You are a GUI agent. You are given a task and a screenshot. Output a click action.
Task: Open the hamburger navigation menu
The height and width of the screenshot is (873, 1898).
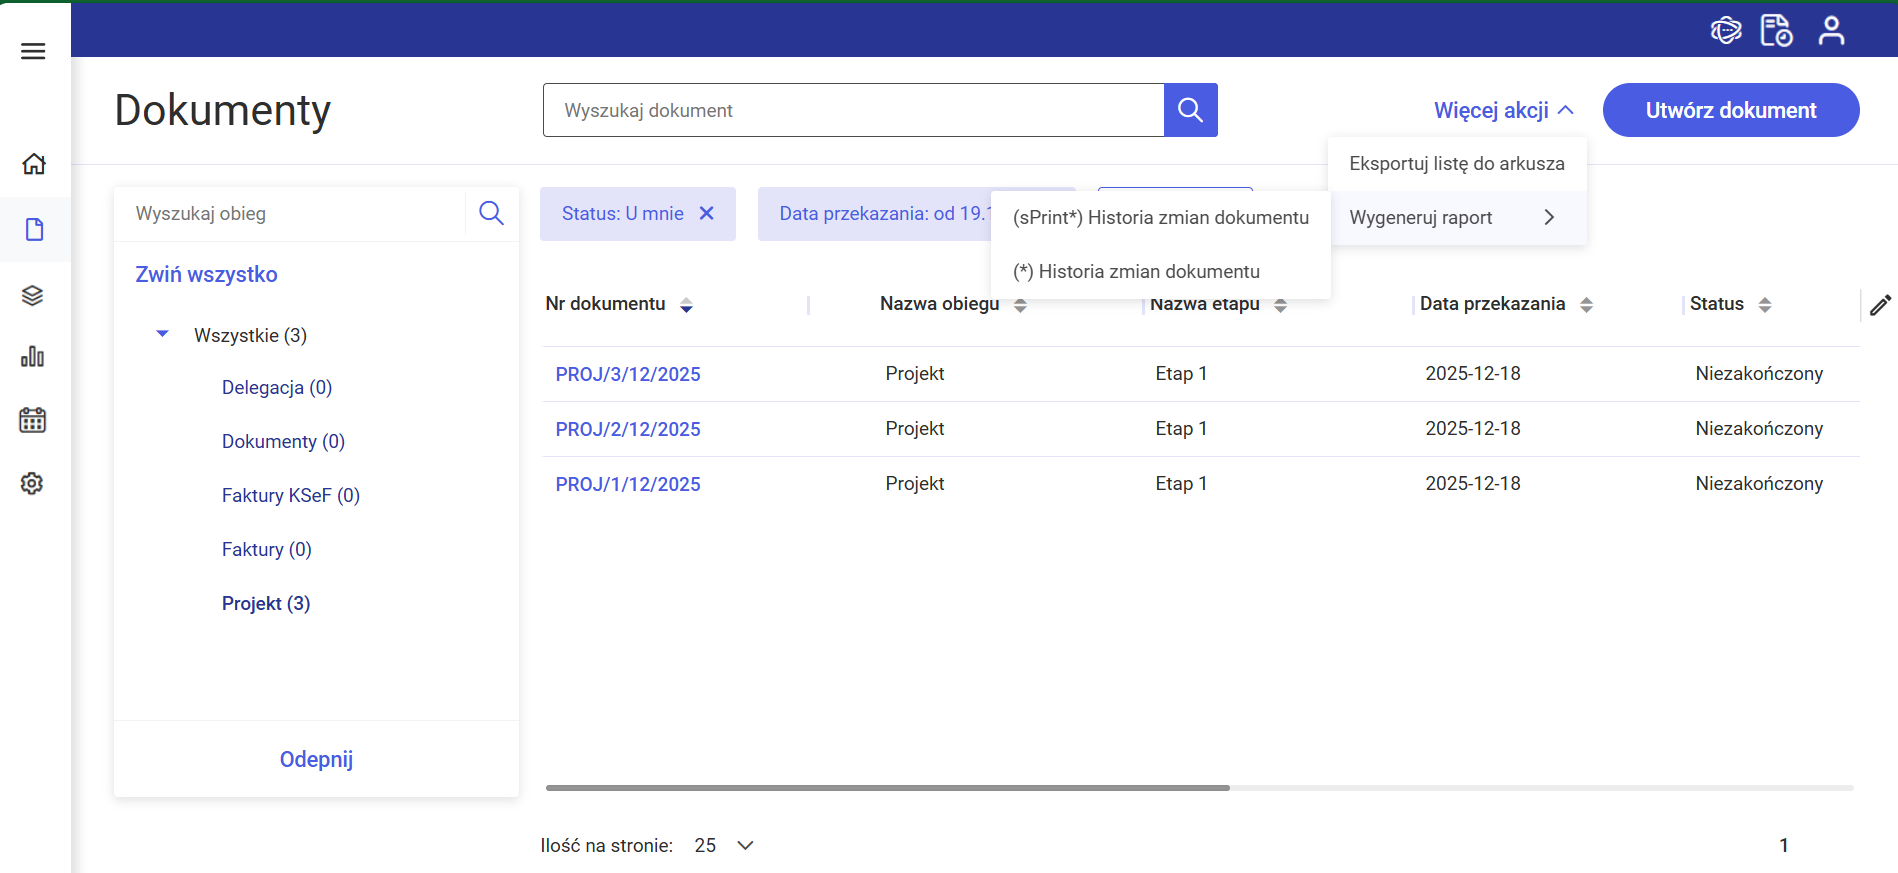[33, 51]
